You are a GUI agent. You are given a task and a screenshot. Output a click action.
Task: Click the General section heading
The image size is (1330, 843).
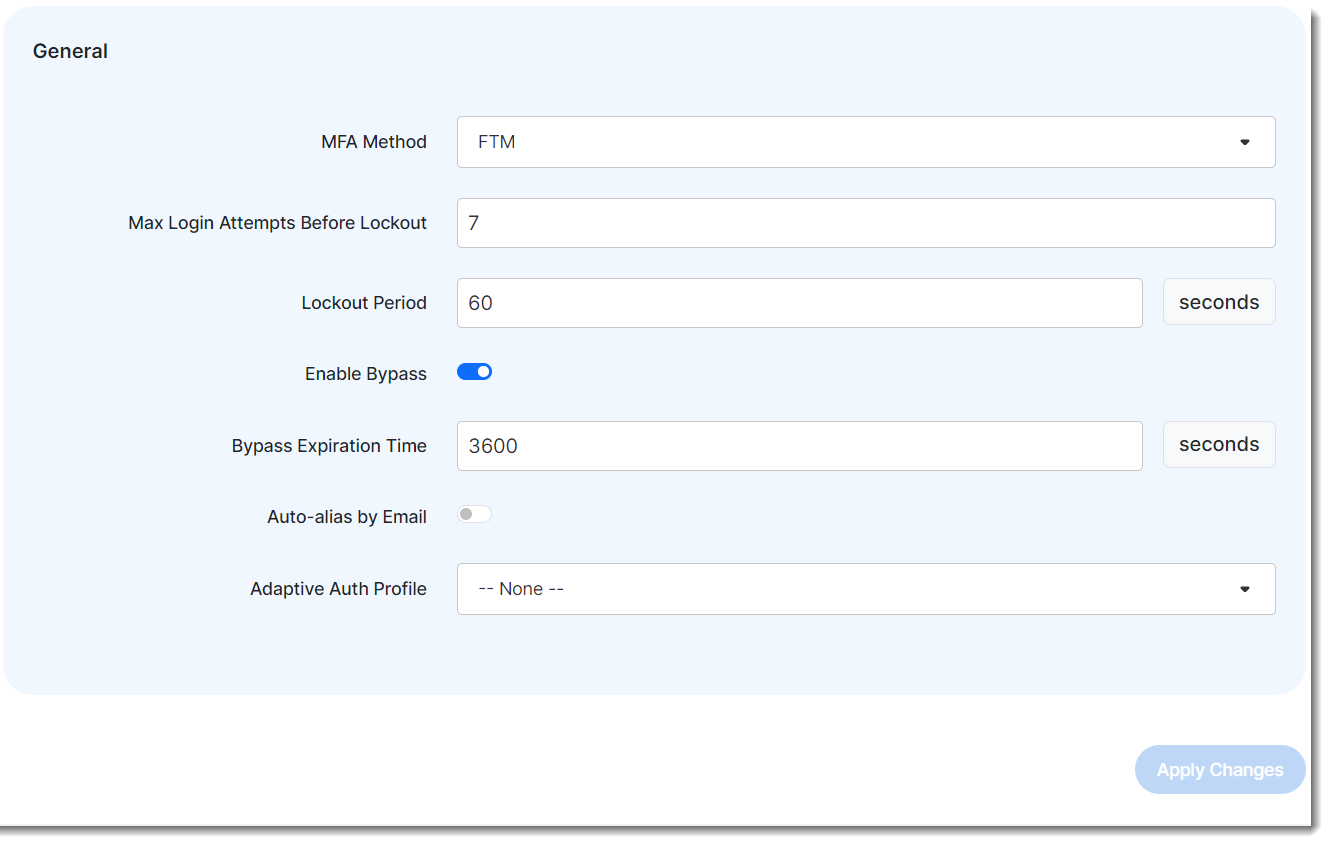[x=70, y=51]
